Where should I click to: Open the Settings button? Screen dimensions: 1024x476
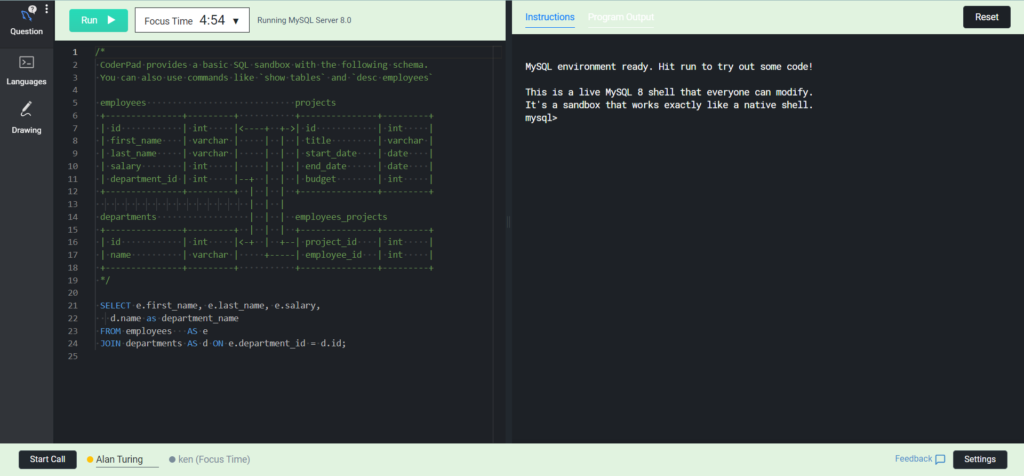[980, 459]
